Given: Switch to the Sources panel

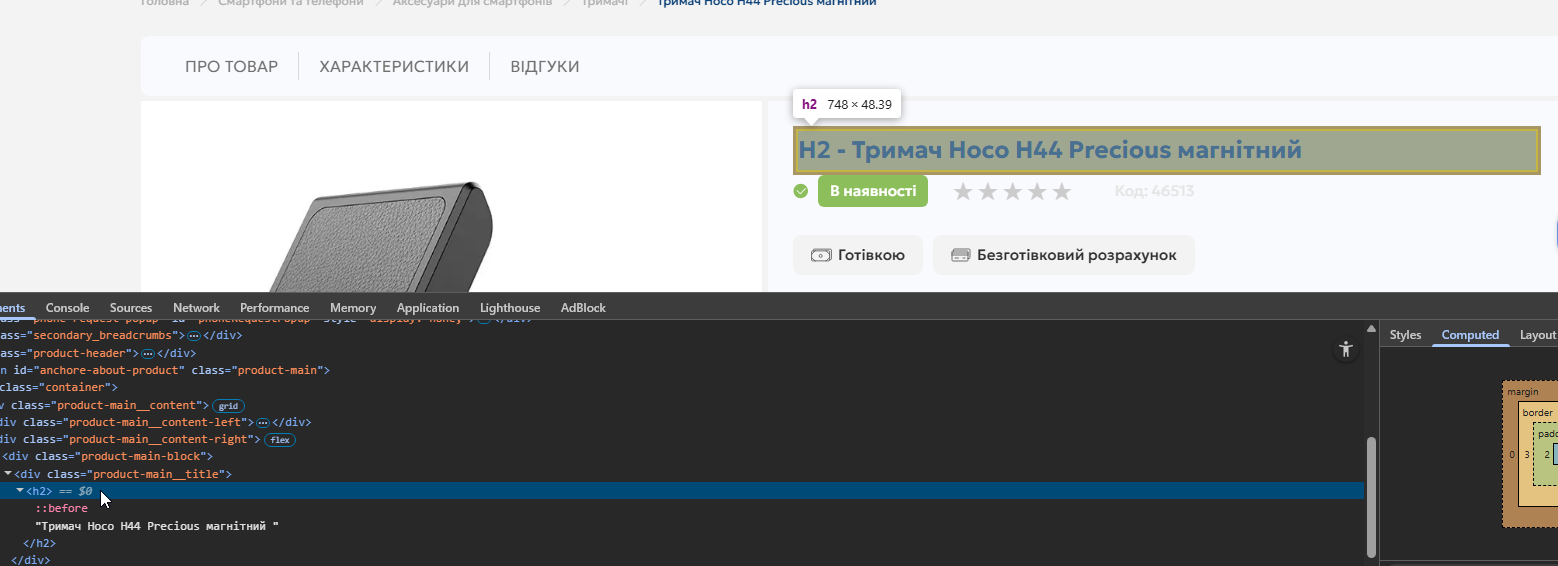Looking at the screenshot, I should (131, 308).
